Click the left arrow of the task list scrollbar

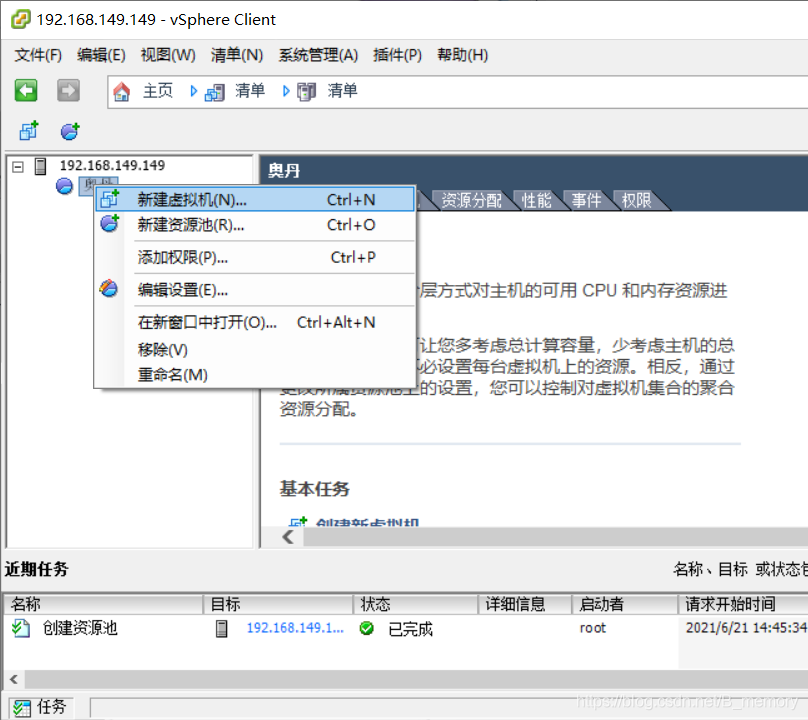click(14, 679)
